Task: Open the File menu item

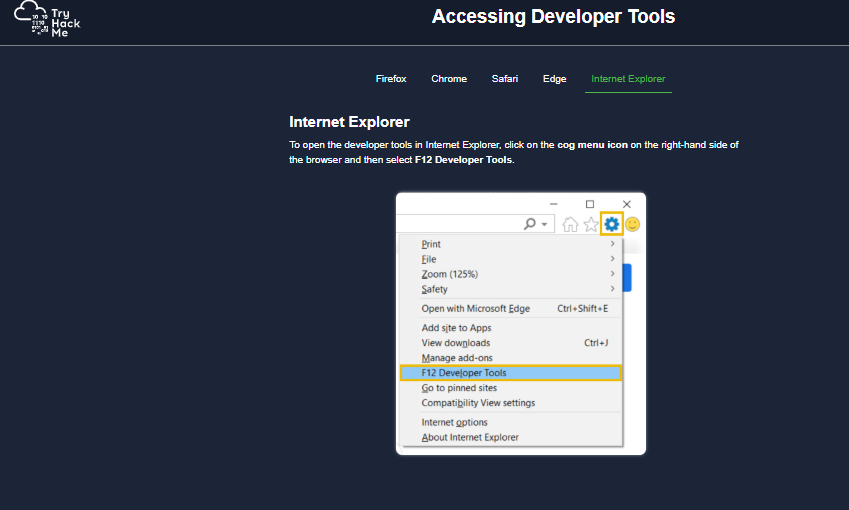Action: 511,259
